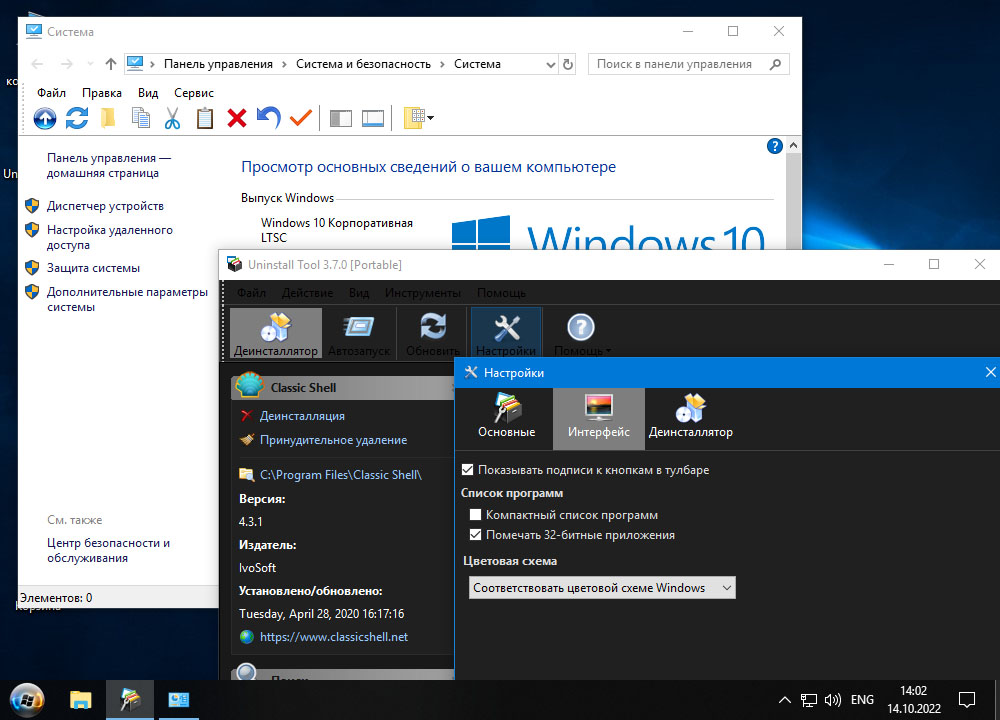1000x720 pixels.
Task: Close the Настройки dialog
Action: (990, 372)
